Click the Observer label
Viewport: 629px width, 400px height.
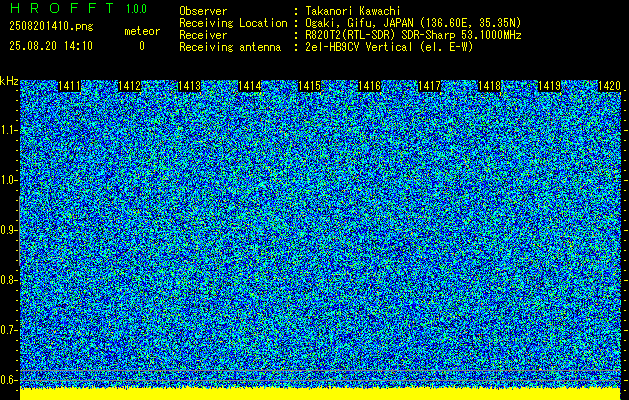tap(203, 11)
